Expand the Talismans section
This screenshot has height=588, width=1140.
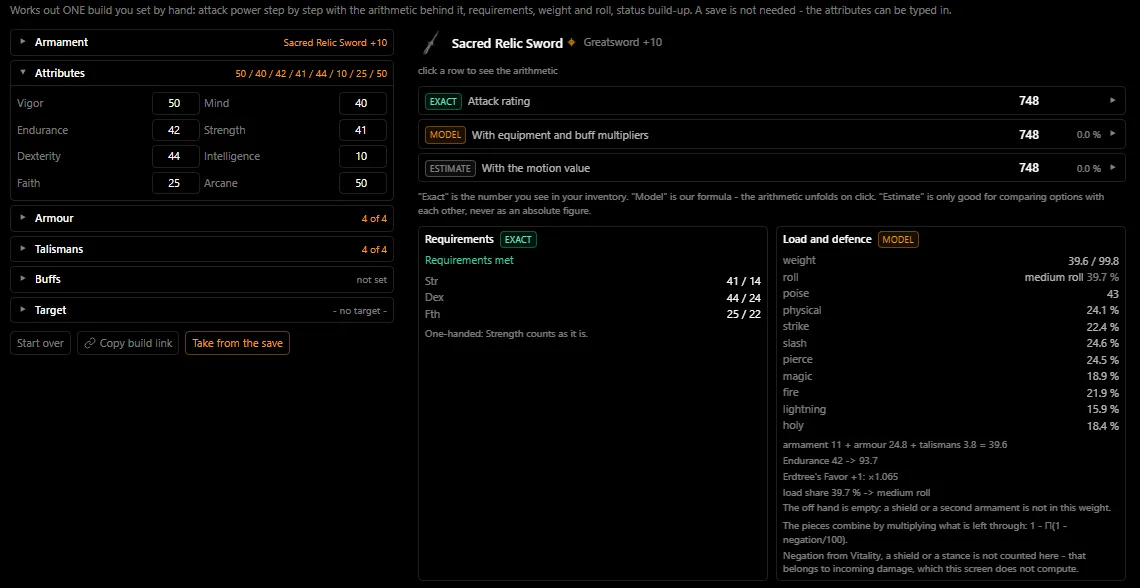coord(202,249)
